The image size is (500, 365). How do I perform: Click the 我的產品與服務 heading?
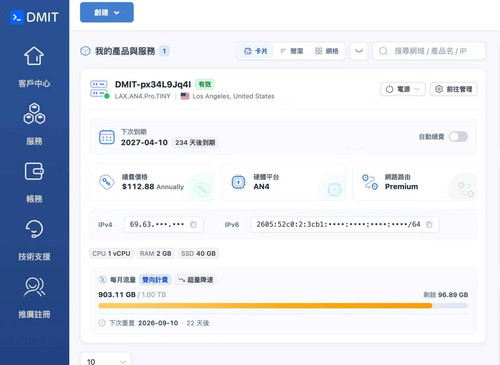tap(125, 51)
